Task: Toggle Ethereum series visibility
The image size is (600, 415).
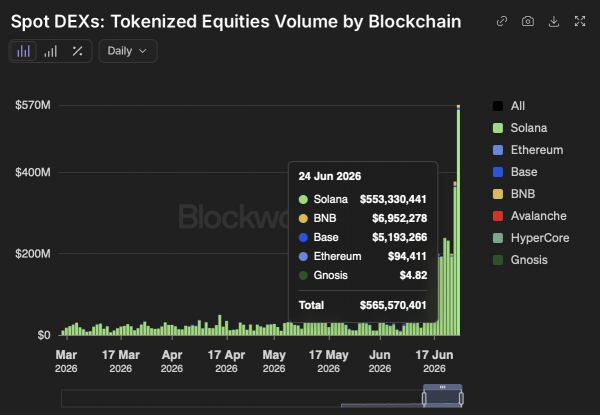Action: 528,150
